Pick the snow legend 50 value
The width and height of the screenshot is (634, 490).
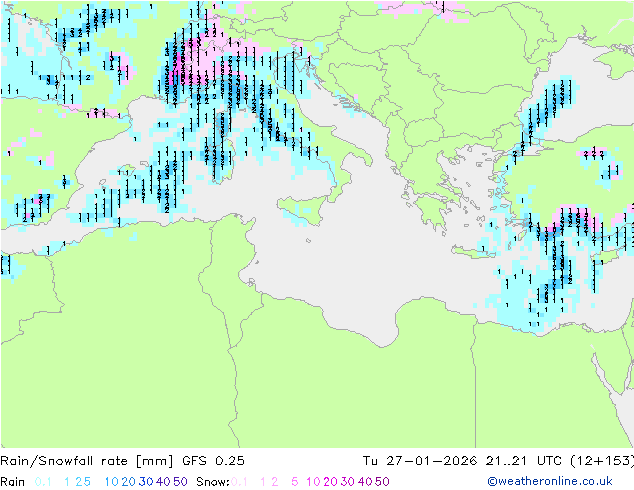coord(382,482)
